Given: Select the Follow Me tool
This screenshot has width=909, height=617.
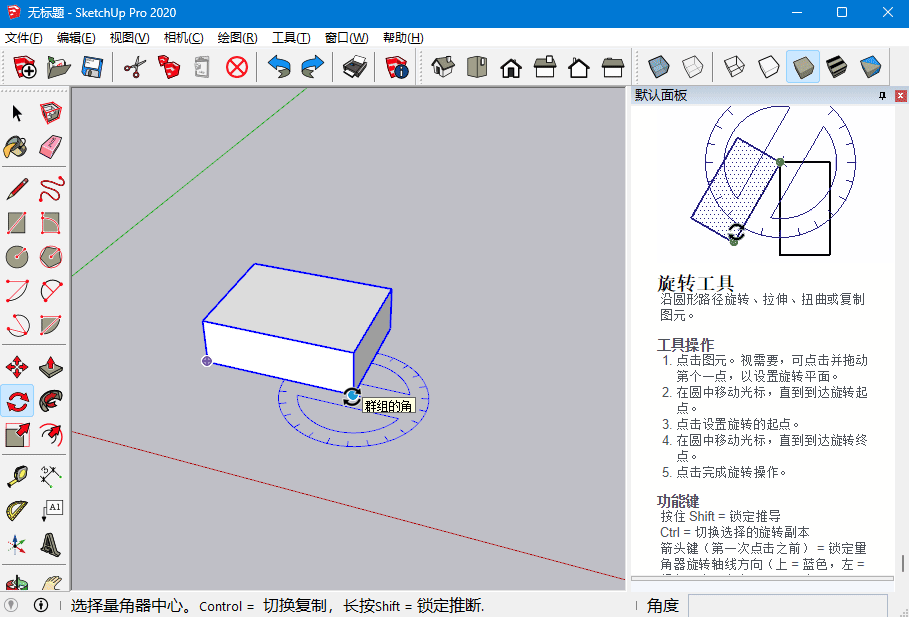Looking at the screenshot, I should point(51,401).
